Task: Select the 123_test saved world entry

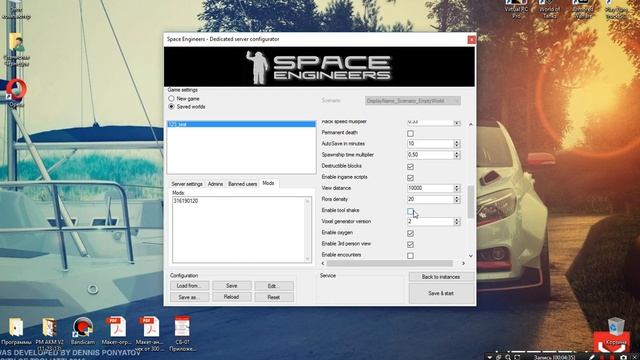Action: pyautogui.click(x=241, y=124)
